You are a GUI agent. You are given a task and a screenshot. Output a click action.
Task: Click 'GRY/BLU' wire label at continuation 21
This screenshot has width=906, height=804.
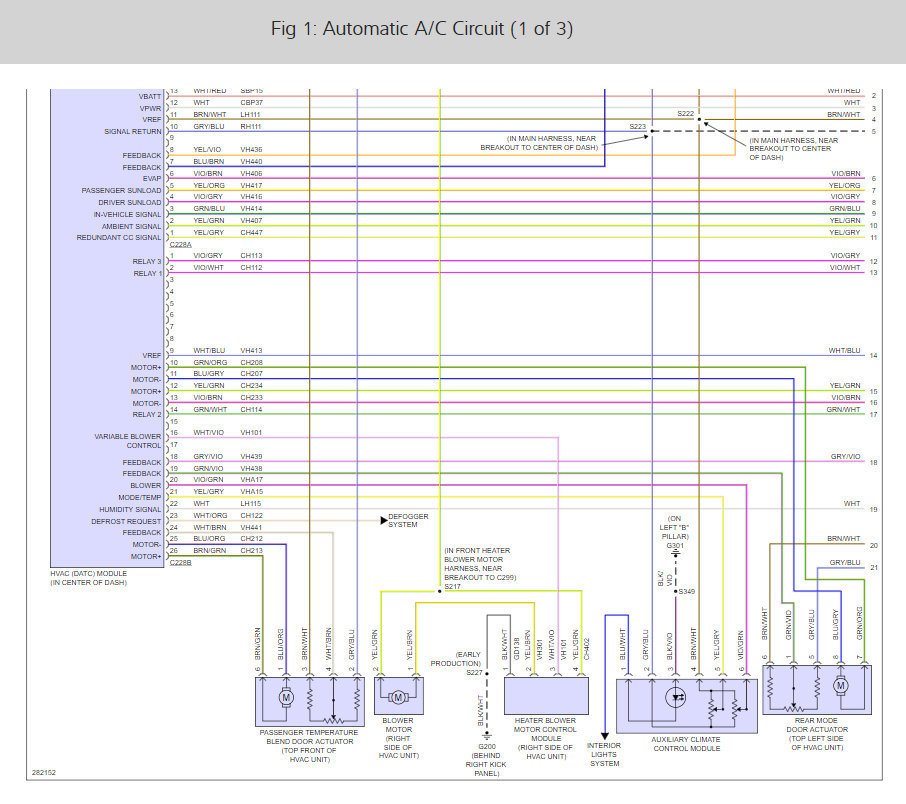[x=845, y=562]
